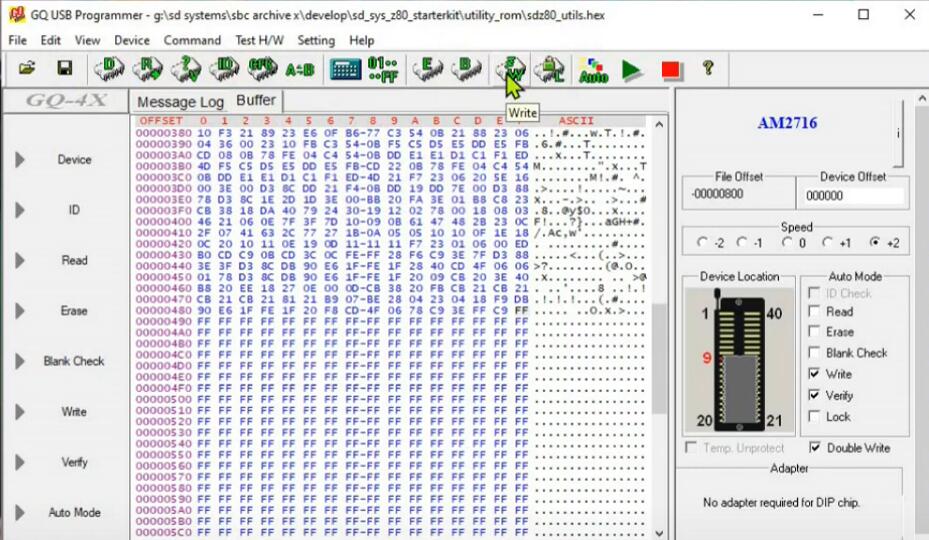Open help via the question mark icon
The height and width of the screenshot is (540, 929).
pos(708,68)
